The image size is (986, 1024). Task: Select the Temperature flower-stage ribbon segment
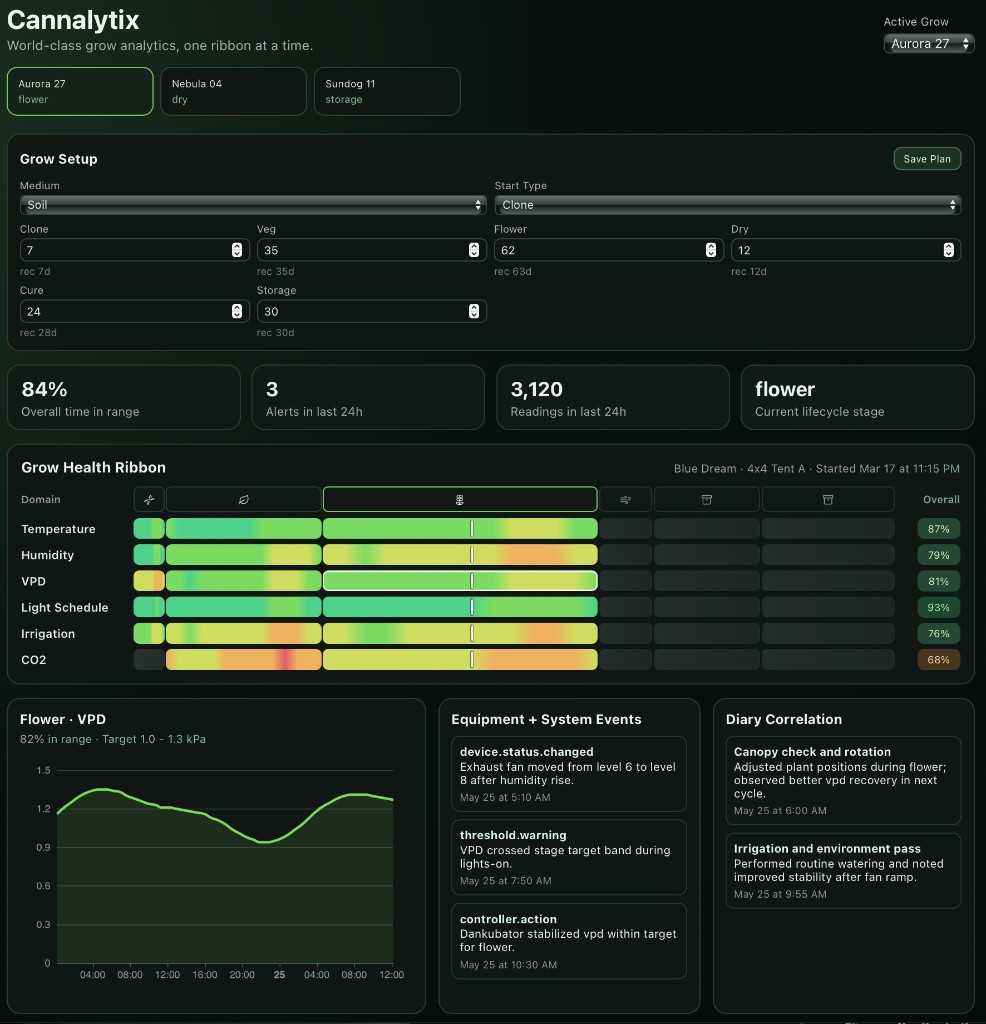pos(460,528)
